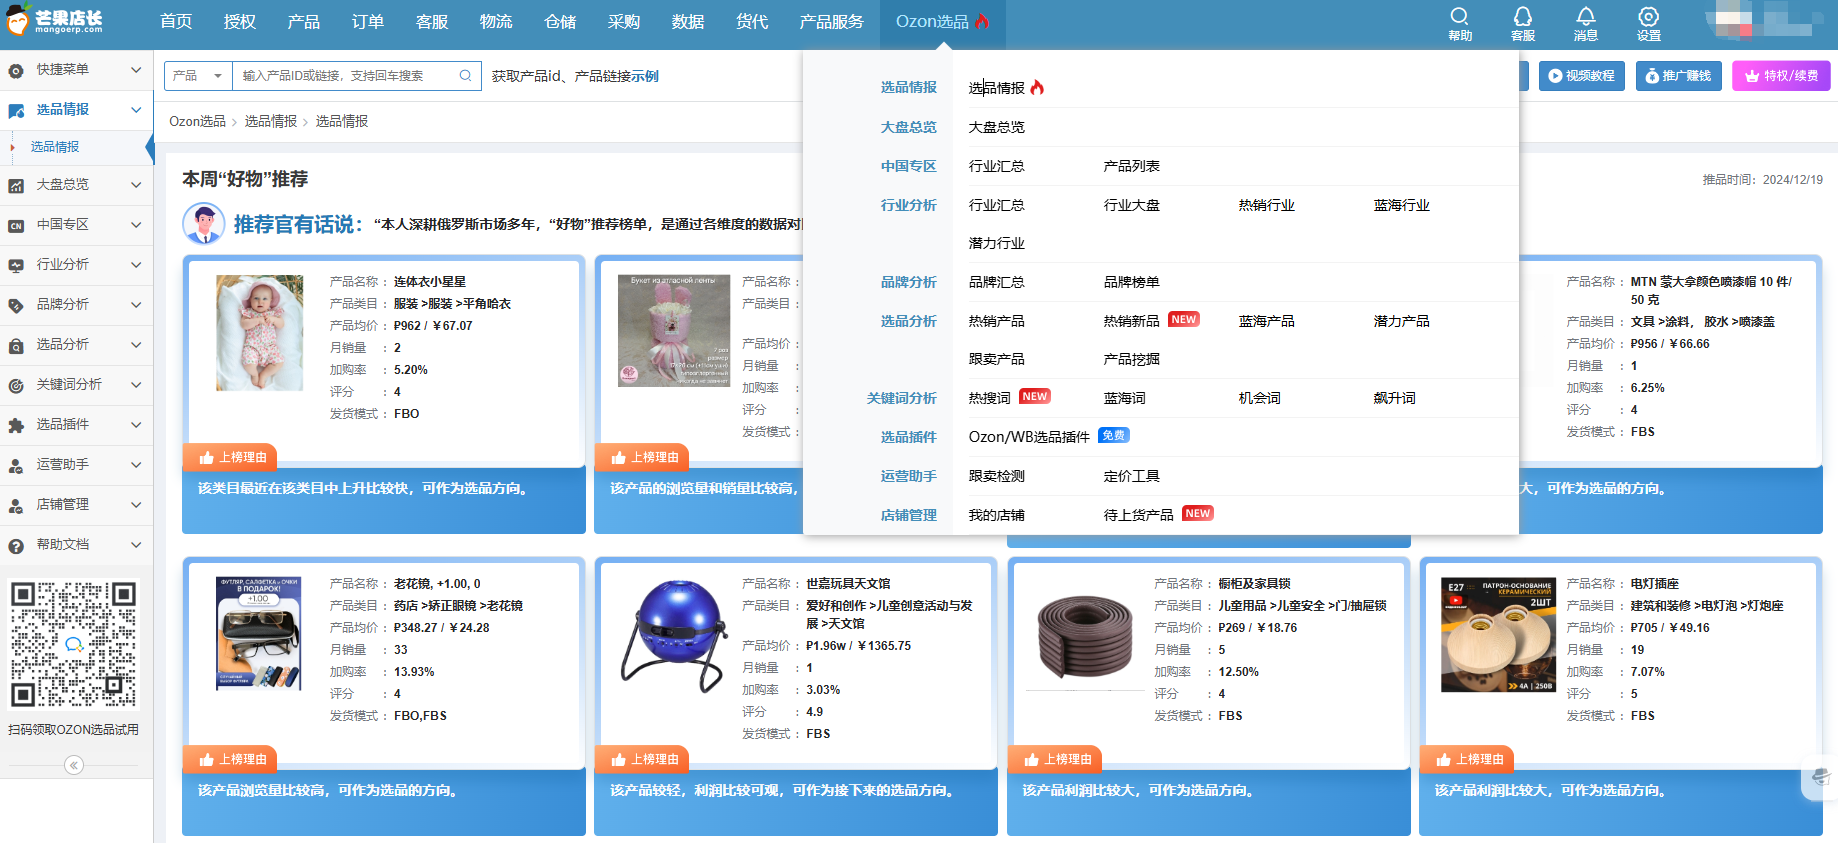
Task: Open the 产品链接示例 link
Action: click(x=616, y=76)
